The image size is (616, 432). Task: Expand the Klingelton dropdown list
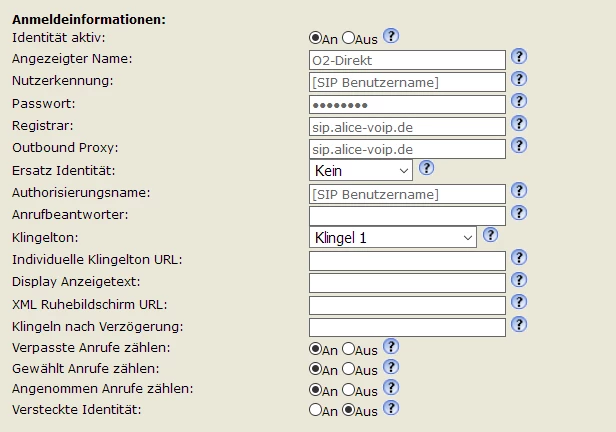393,238
